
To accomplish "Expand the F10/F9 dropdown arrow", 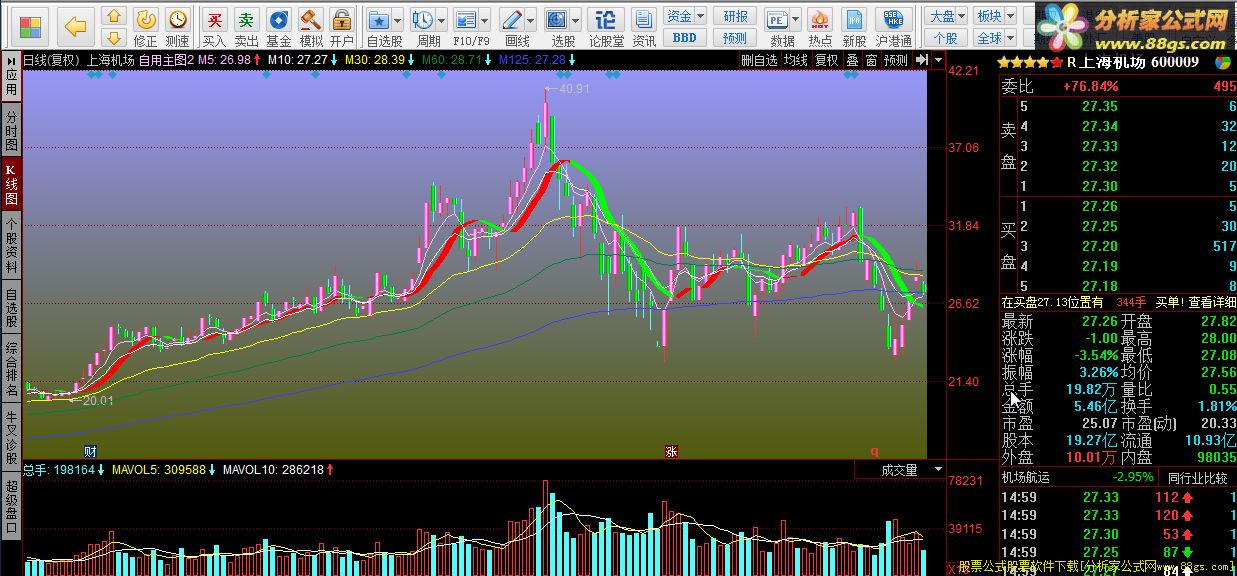I will (486, 20).
